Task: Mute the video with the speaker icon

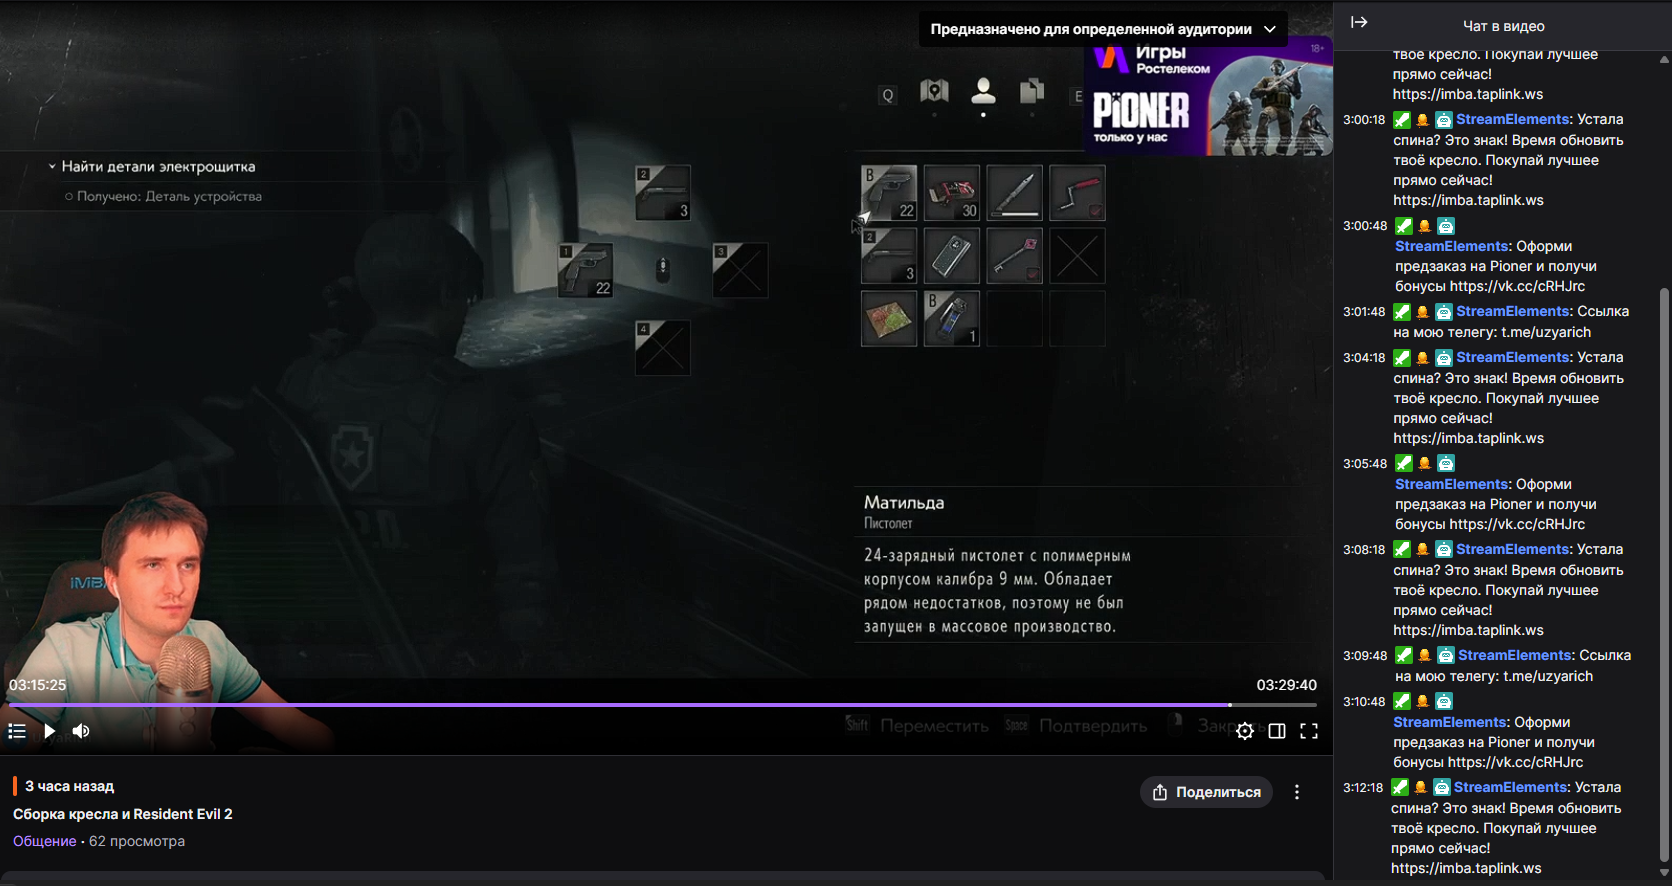Action: pyautogui.click(x=81, y=731)
